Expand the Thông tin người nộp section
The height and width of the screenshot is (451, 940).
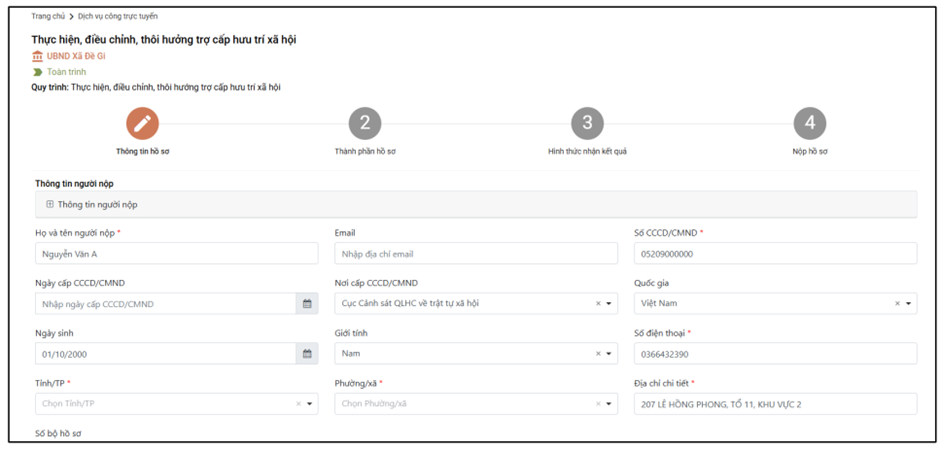[x=50, y=204]
